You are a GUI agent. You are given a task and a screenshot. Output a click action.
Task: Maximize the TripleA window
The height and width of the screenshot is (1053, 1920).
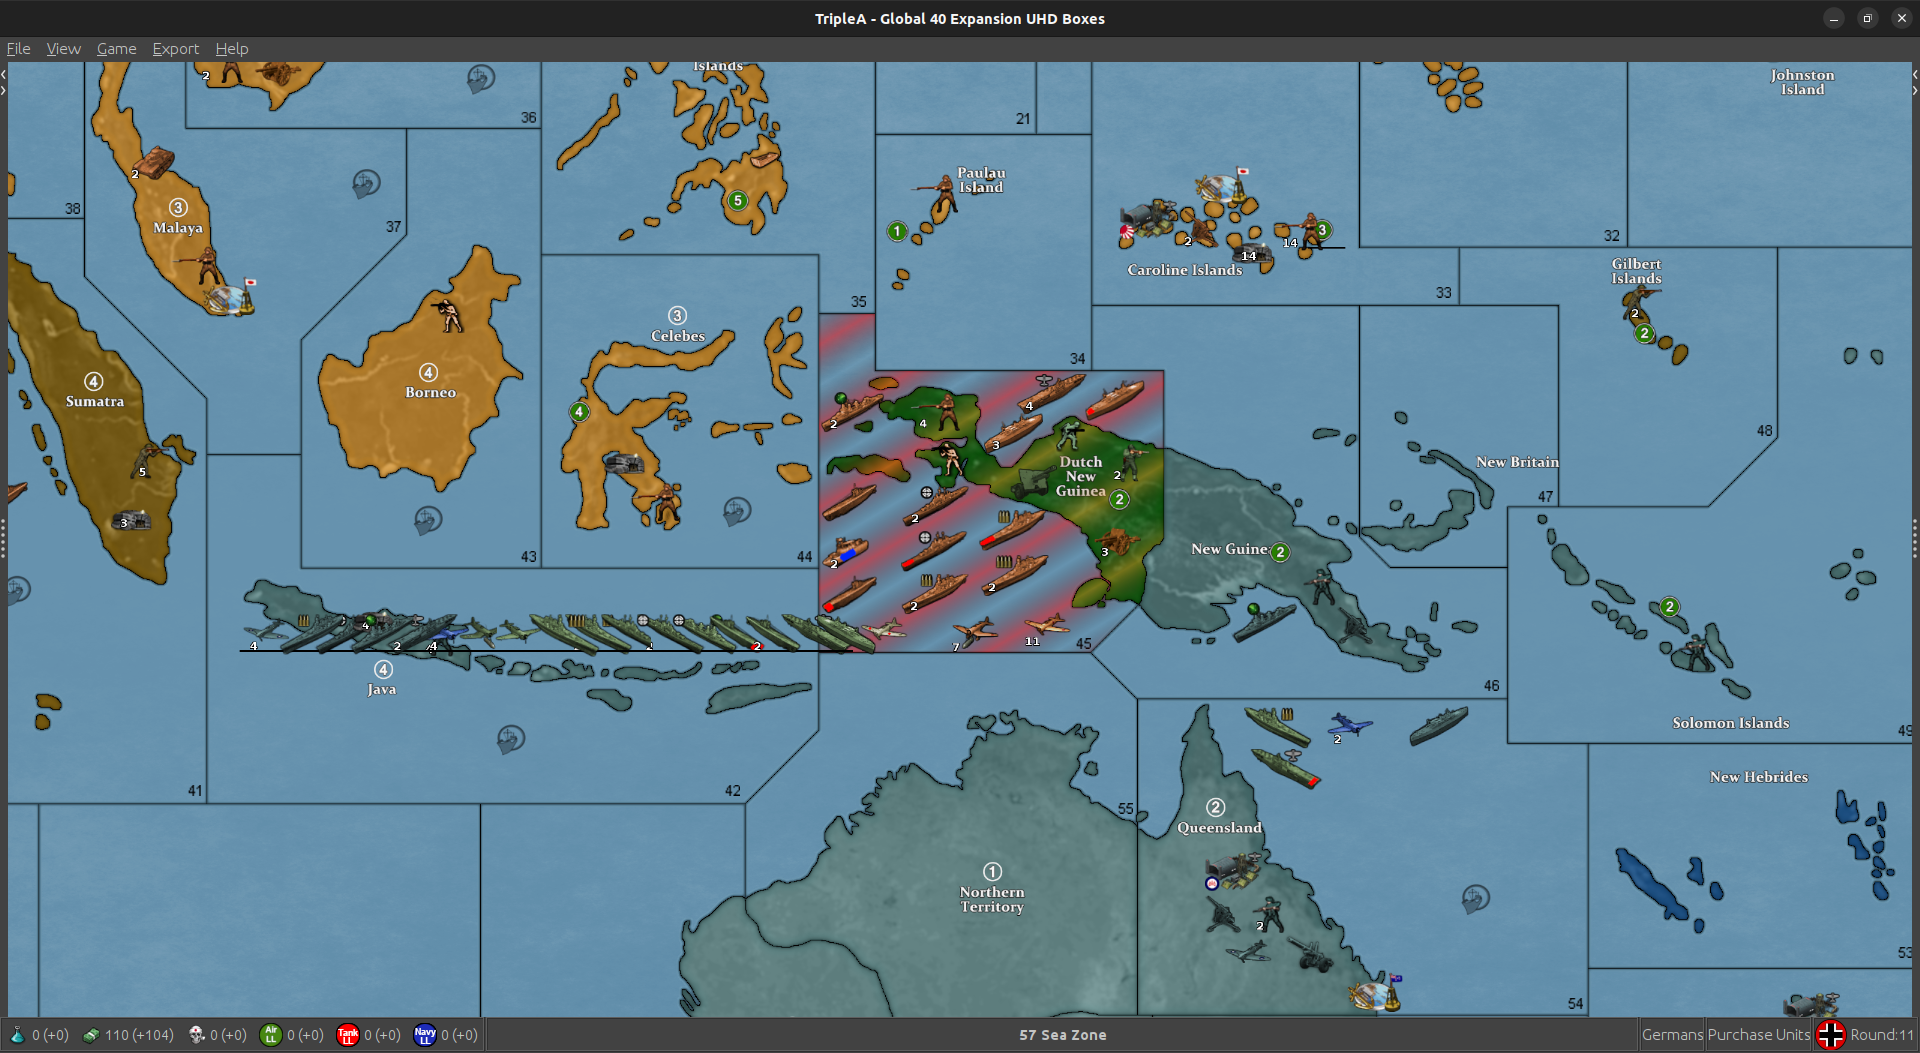pos(1867,18)
